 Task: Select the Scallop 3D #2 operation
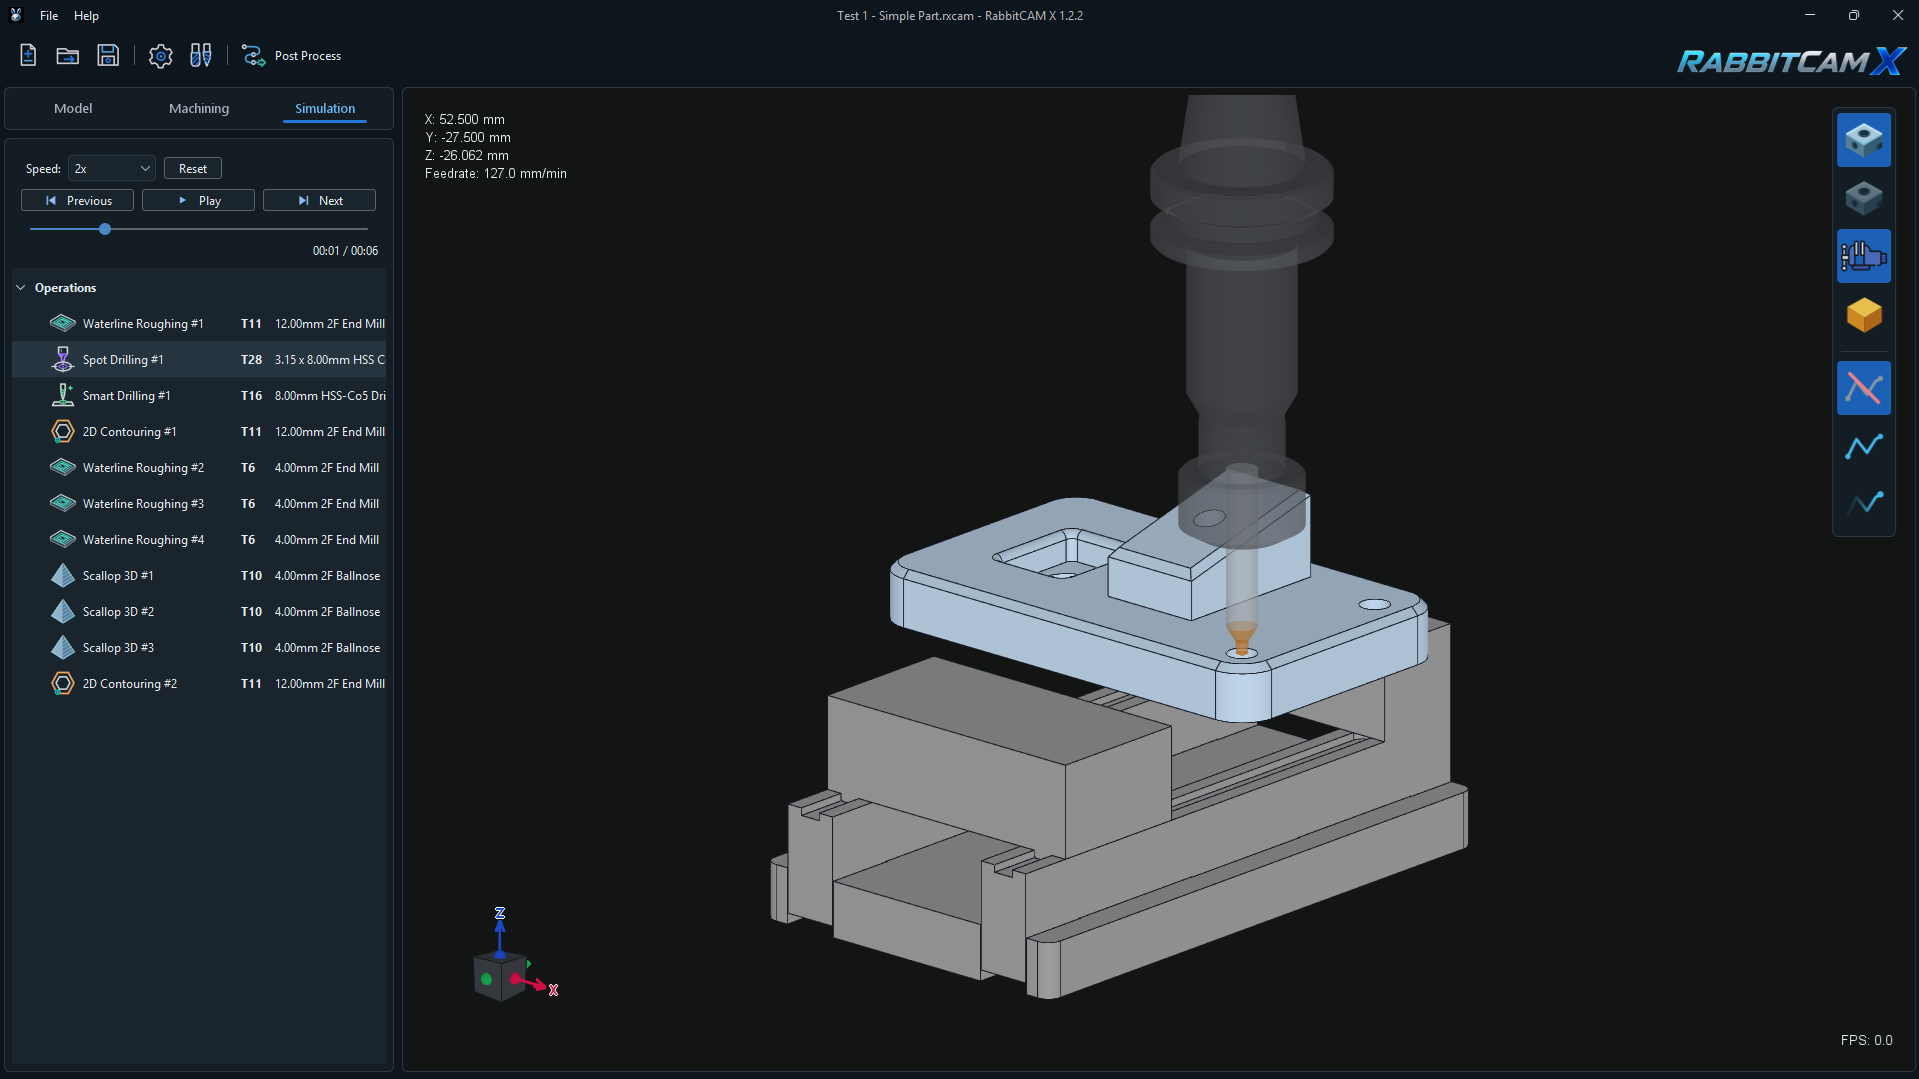click(x=199, y=611)
